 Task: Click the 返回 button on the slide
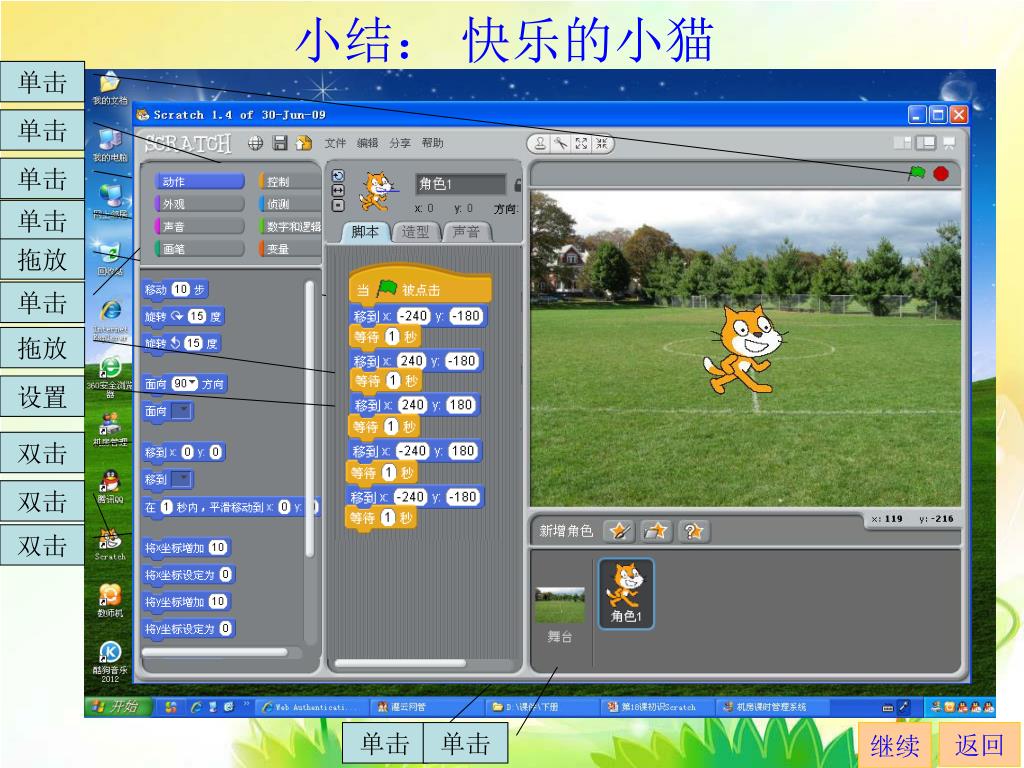(980, 744)
